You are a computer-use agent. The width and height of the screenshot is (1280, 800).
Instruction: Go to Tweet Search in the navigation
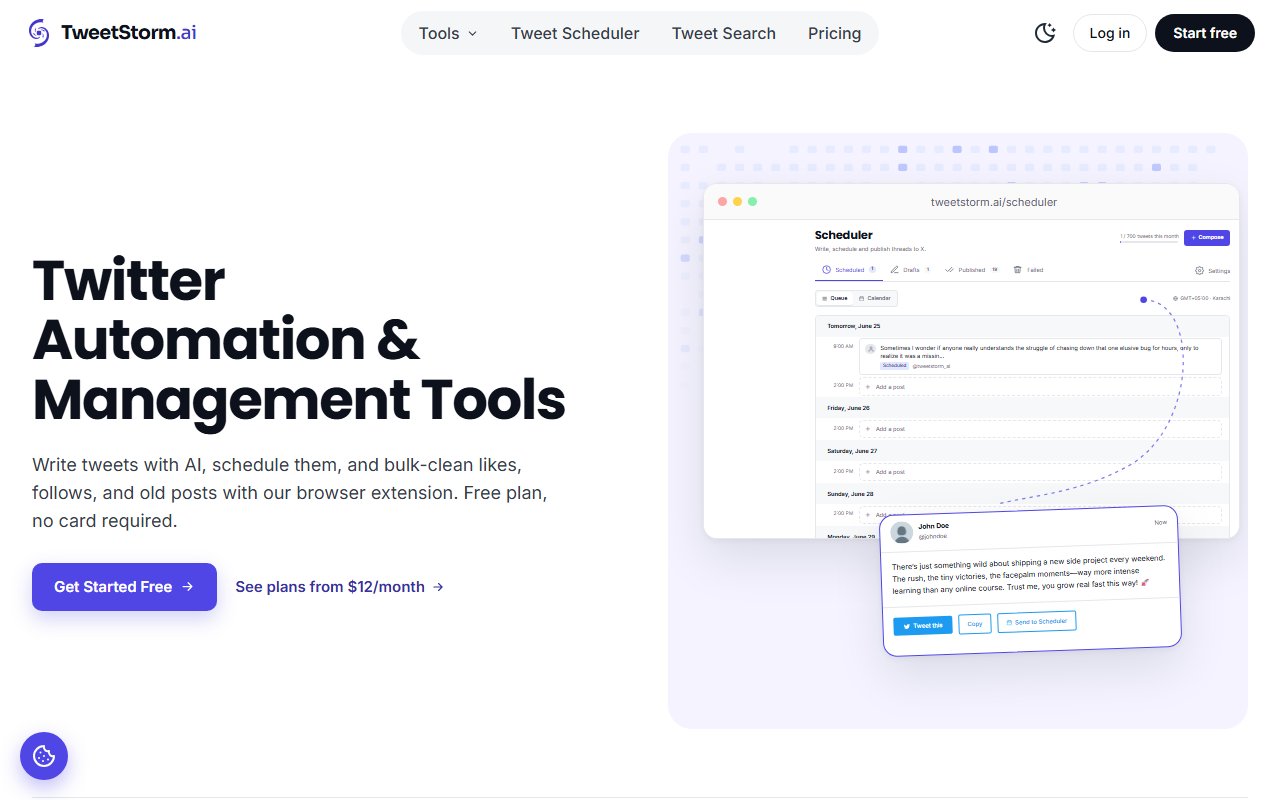pyautogui.click(x=724, y=33)
